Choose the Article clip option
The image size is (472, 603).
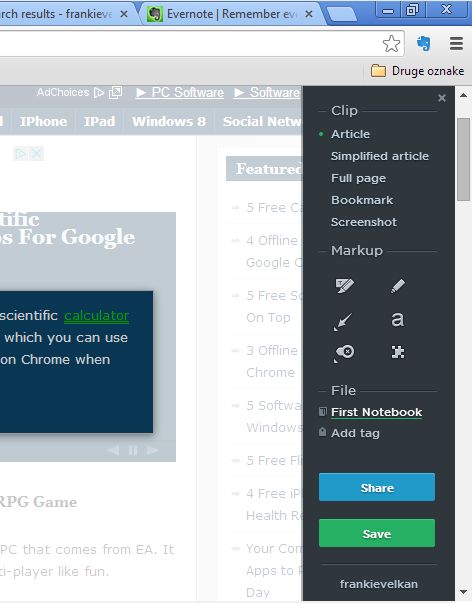(350, 134)
